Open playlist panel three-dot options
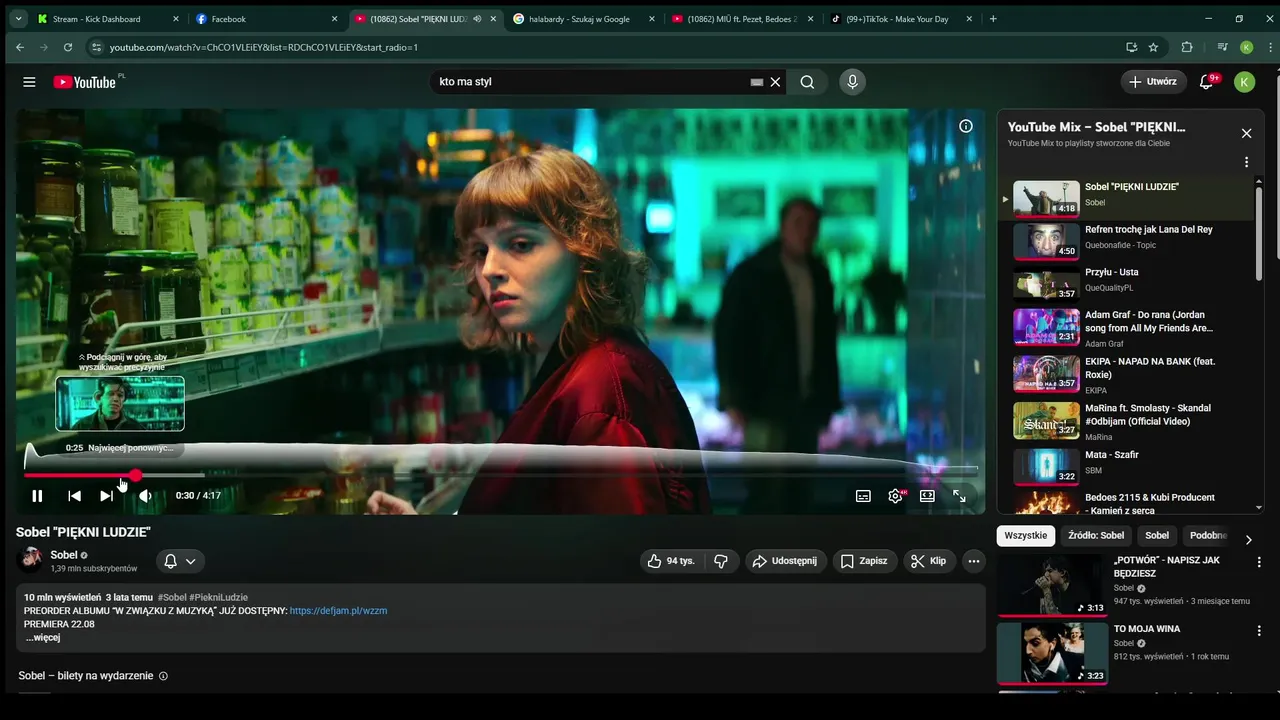Image resolution: width=1280 pixels, height=720 pixels. [1246, 162]
